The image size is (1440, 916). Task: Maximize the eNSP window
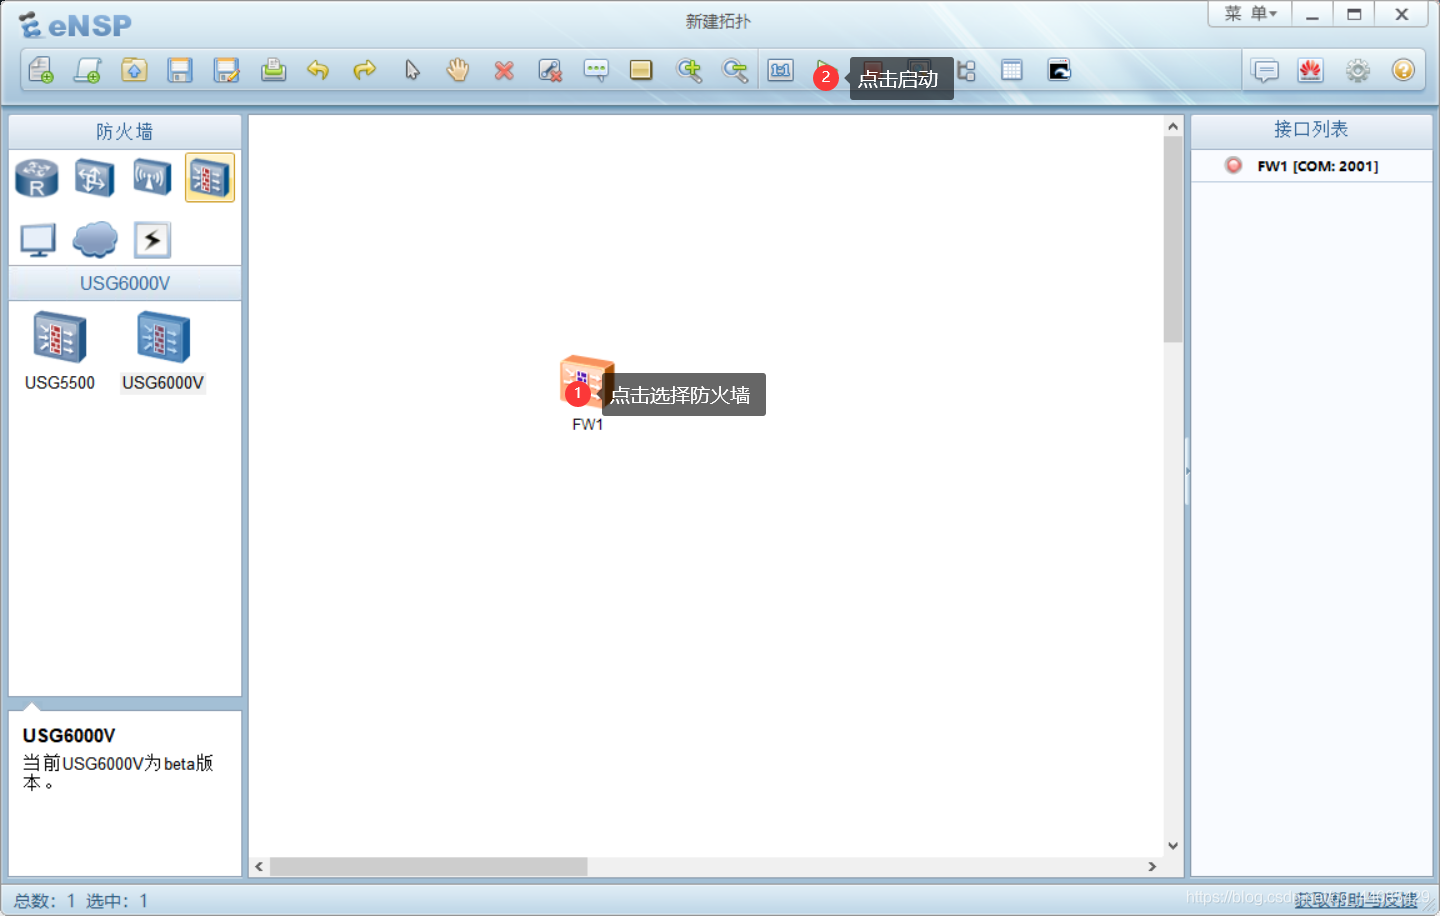pyautogui.click(x=1354, y=14)
